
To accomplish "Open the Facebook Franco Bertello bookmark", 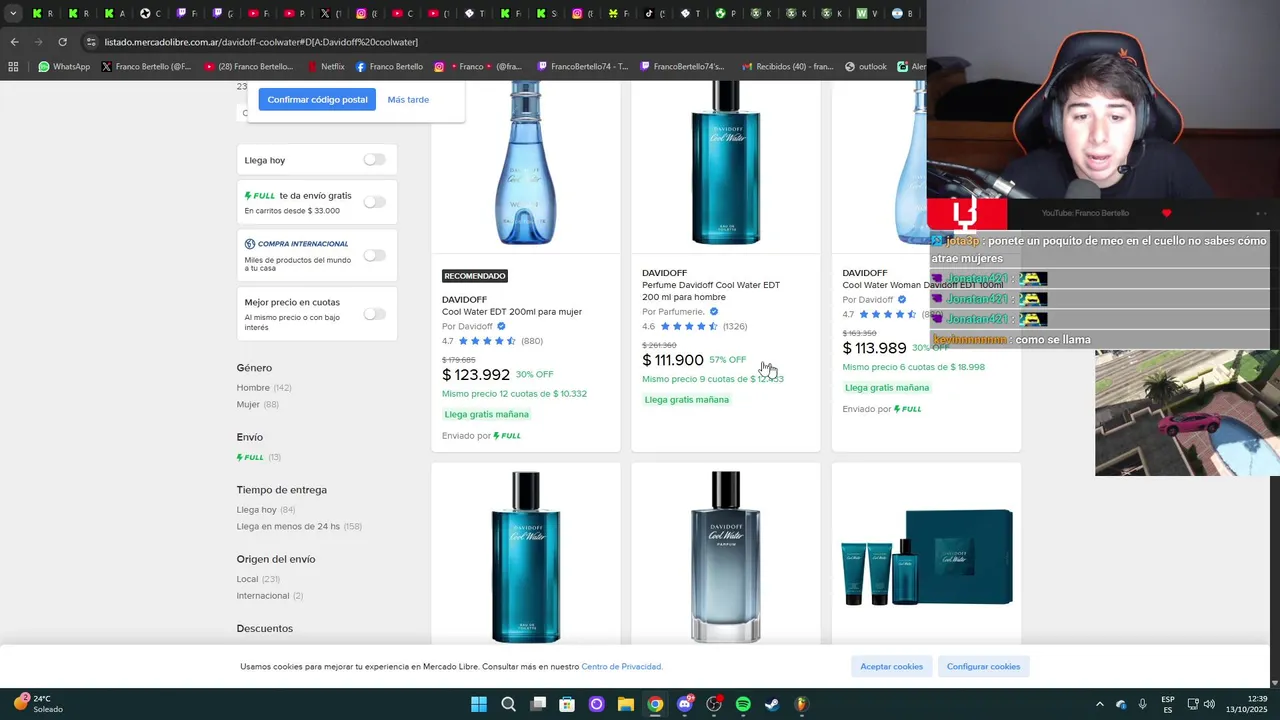I will [x=388, y=67].
